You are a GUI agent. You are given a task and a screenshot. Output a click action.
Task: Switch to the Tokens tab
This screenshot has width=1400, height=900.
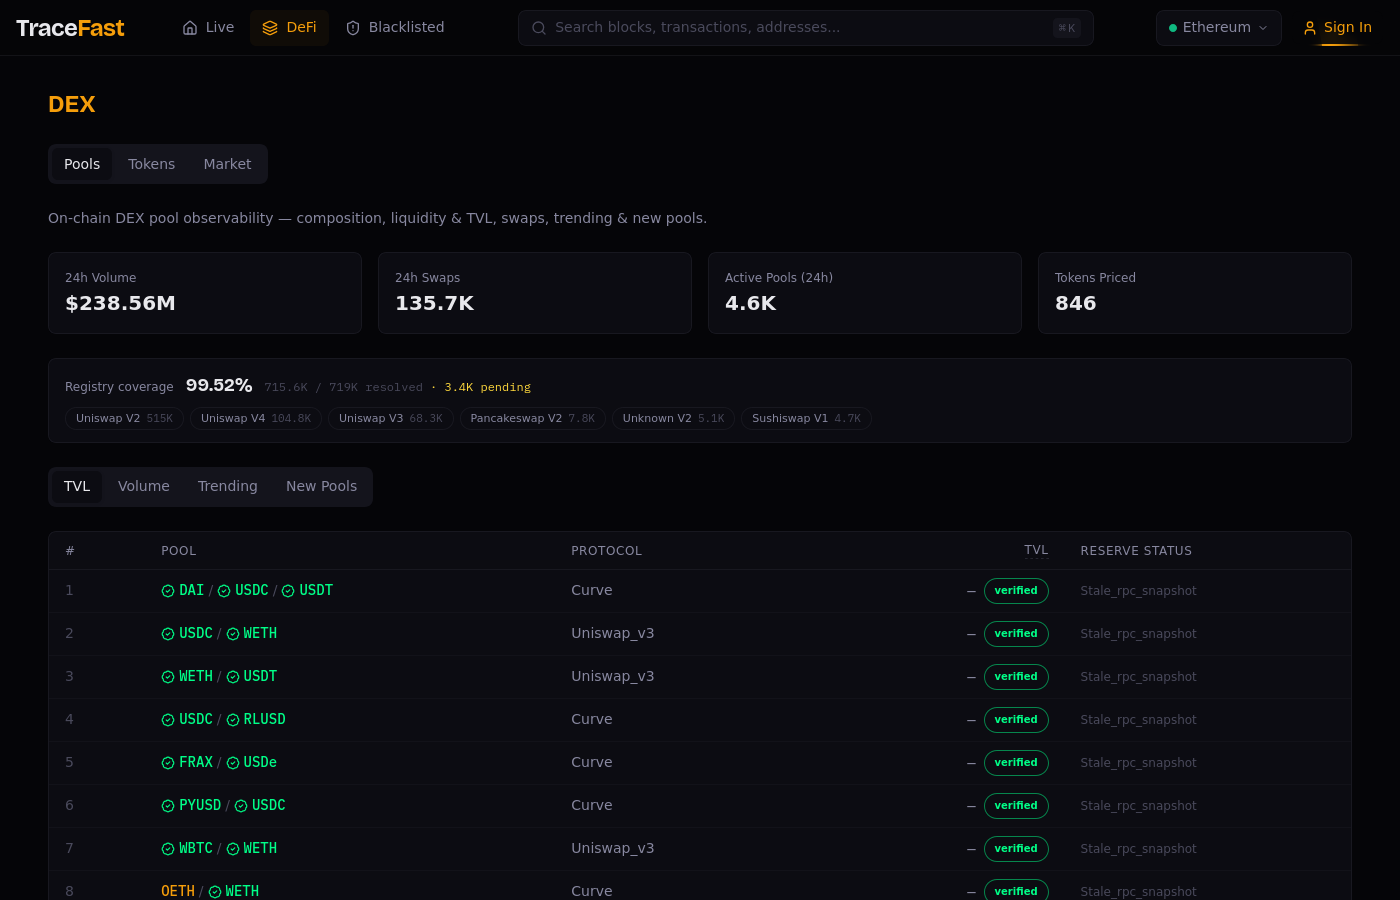[151, 164]
